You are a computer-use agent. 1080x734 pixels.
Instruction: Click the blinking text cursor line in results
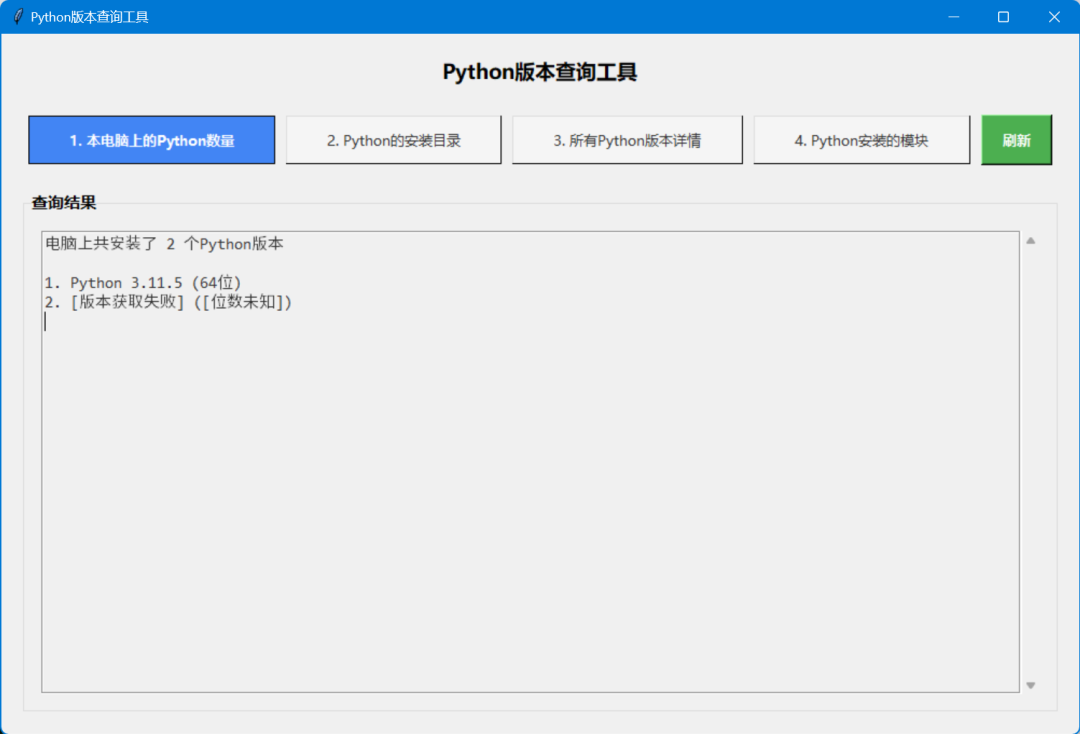pos(45,320)
